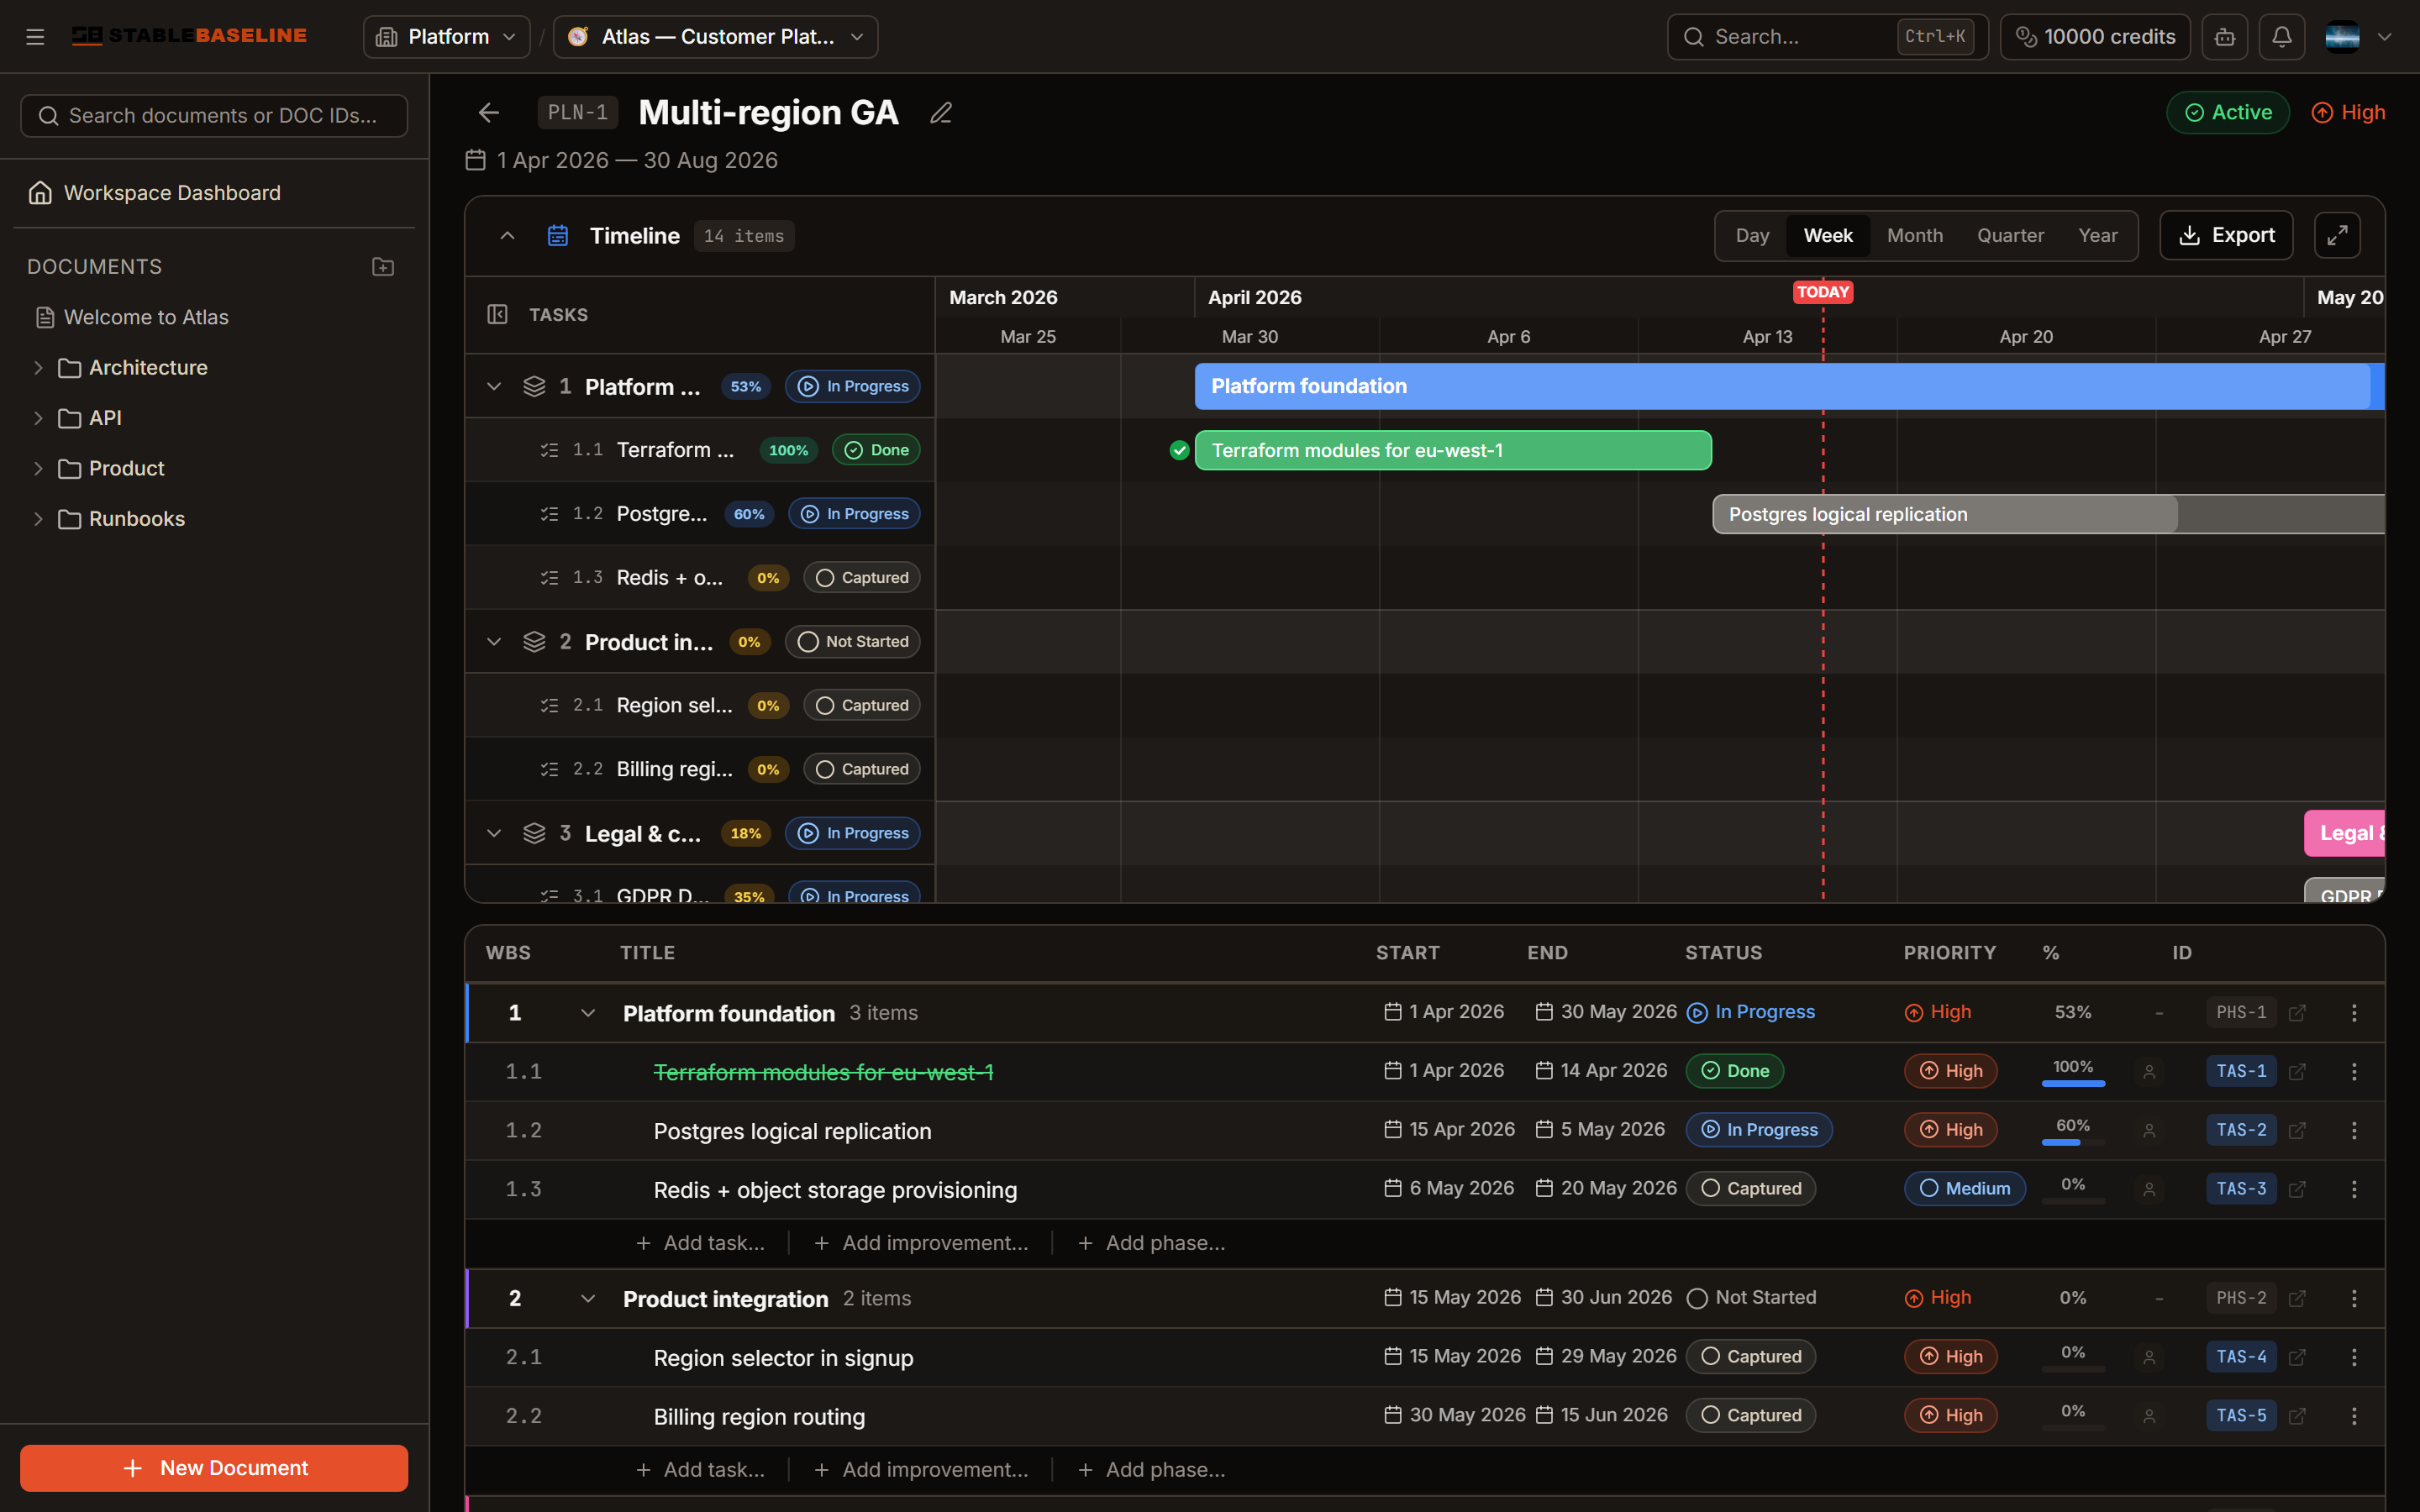Screen dimensions: 2420x1512
Task: Focus the Search documents field
Action: (x=214, y=116)
